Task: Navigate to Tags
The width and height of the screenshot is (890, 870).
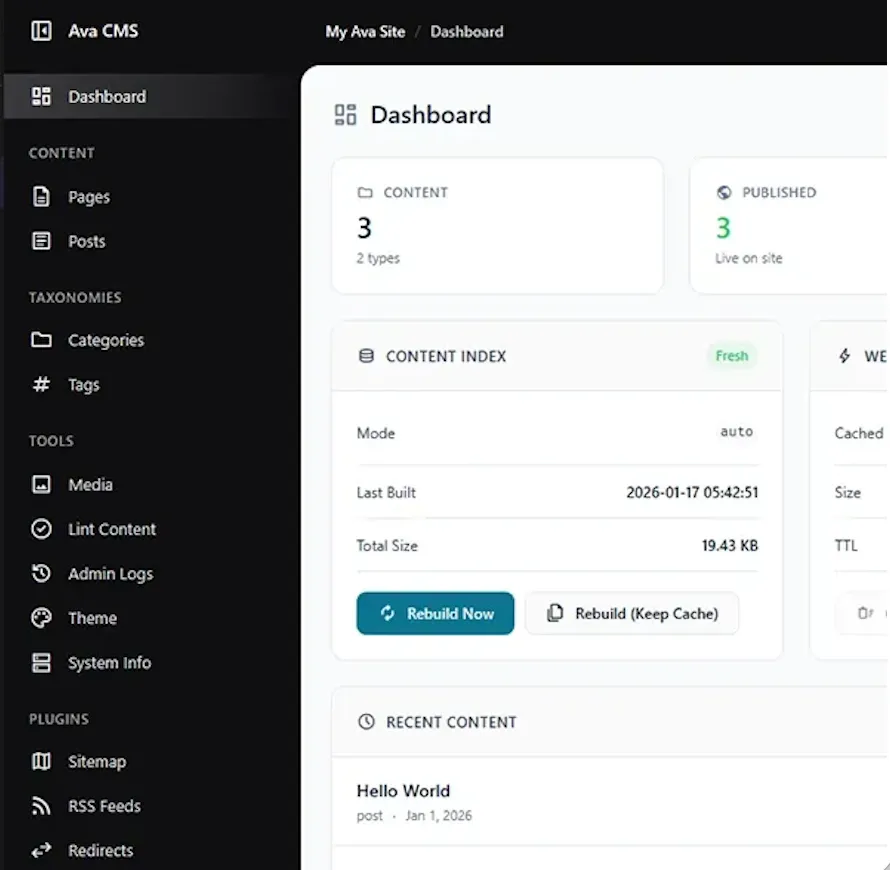Action: click(150, 385)
